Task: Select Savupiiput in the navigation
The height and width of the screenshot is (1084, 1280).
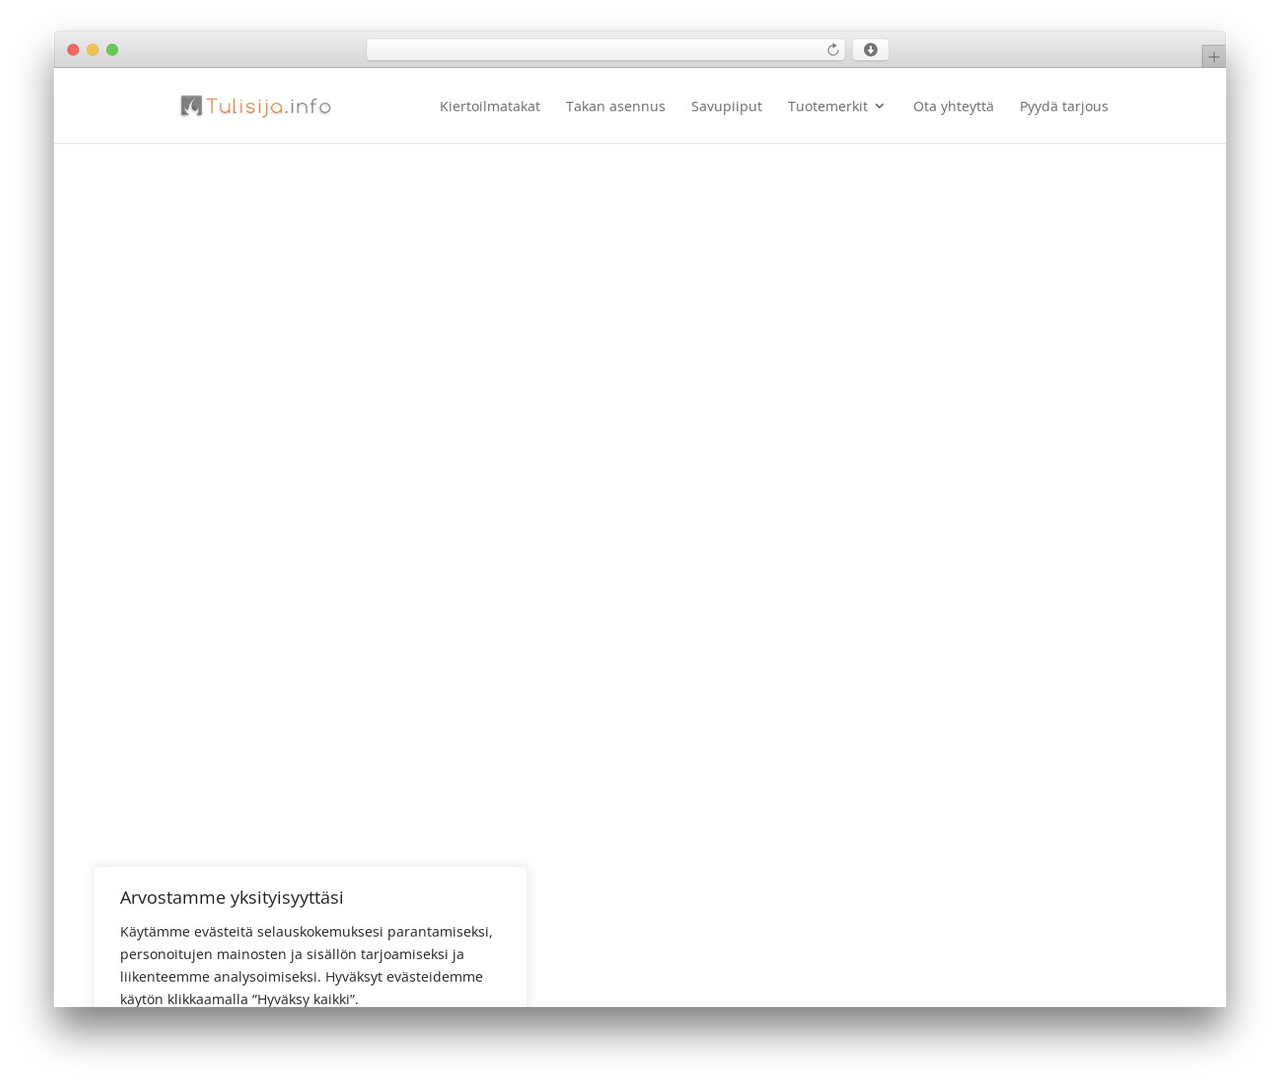Action: [726, 106]
